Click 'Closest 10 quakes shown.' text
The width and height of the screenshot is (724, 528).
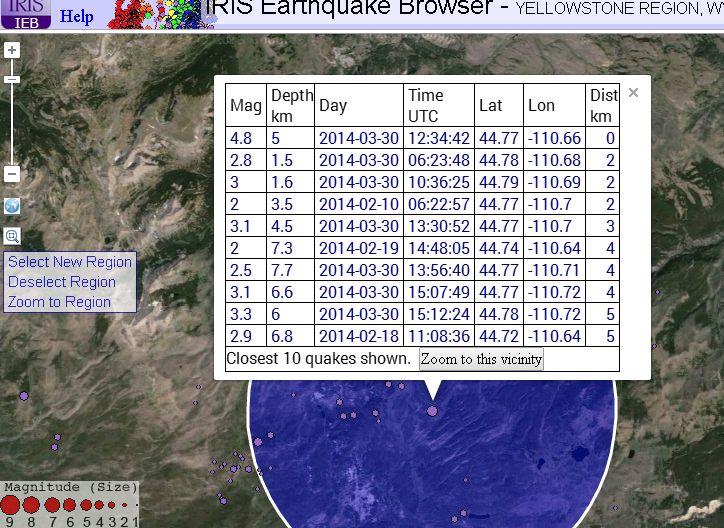[x=319, y=359]
